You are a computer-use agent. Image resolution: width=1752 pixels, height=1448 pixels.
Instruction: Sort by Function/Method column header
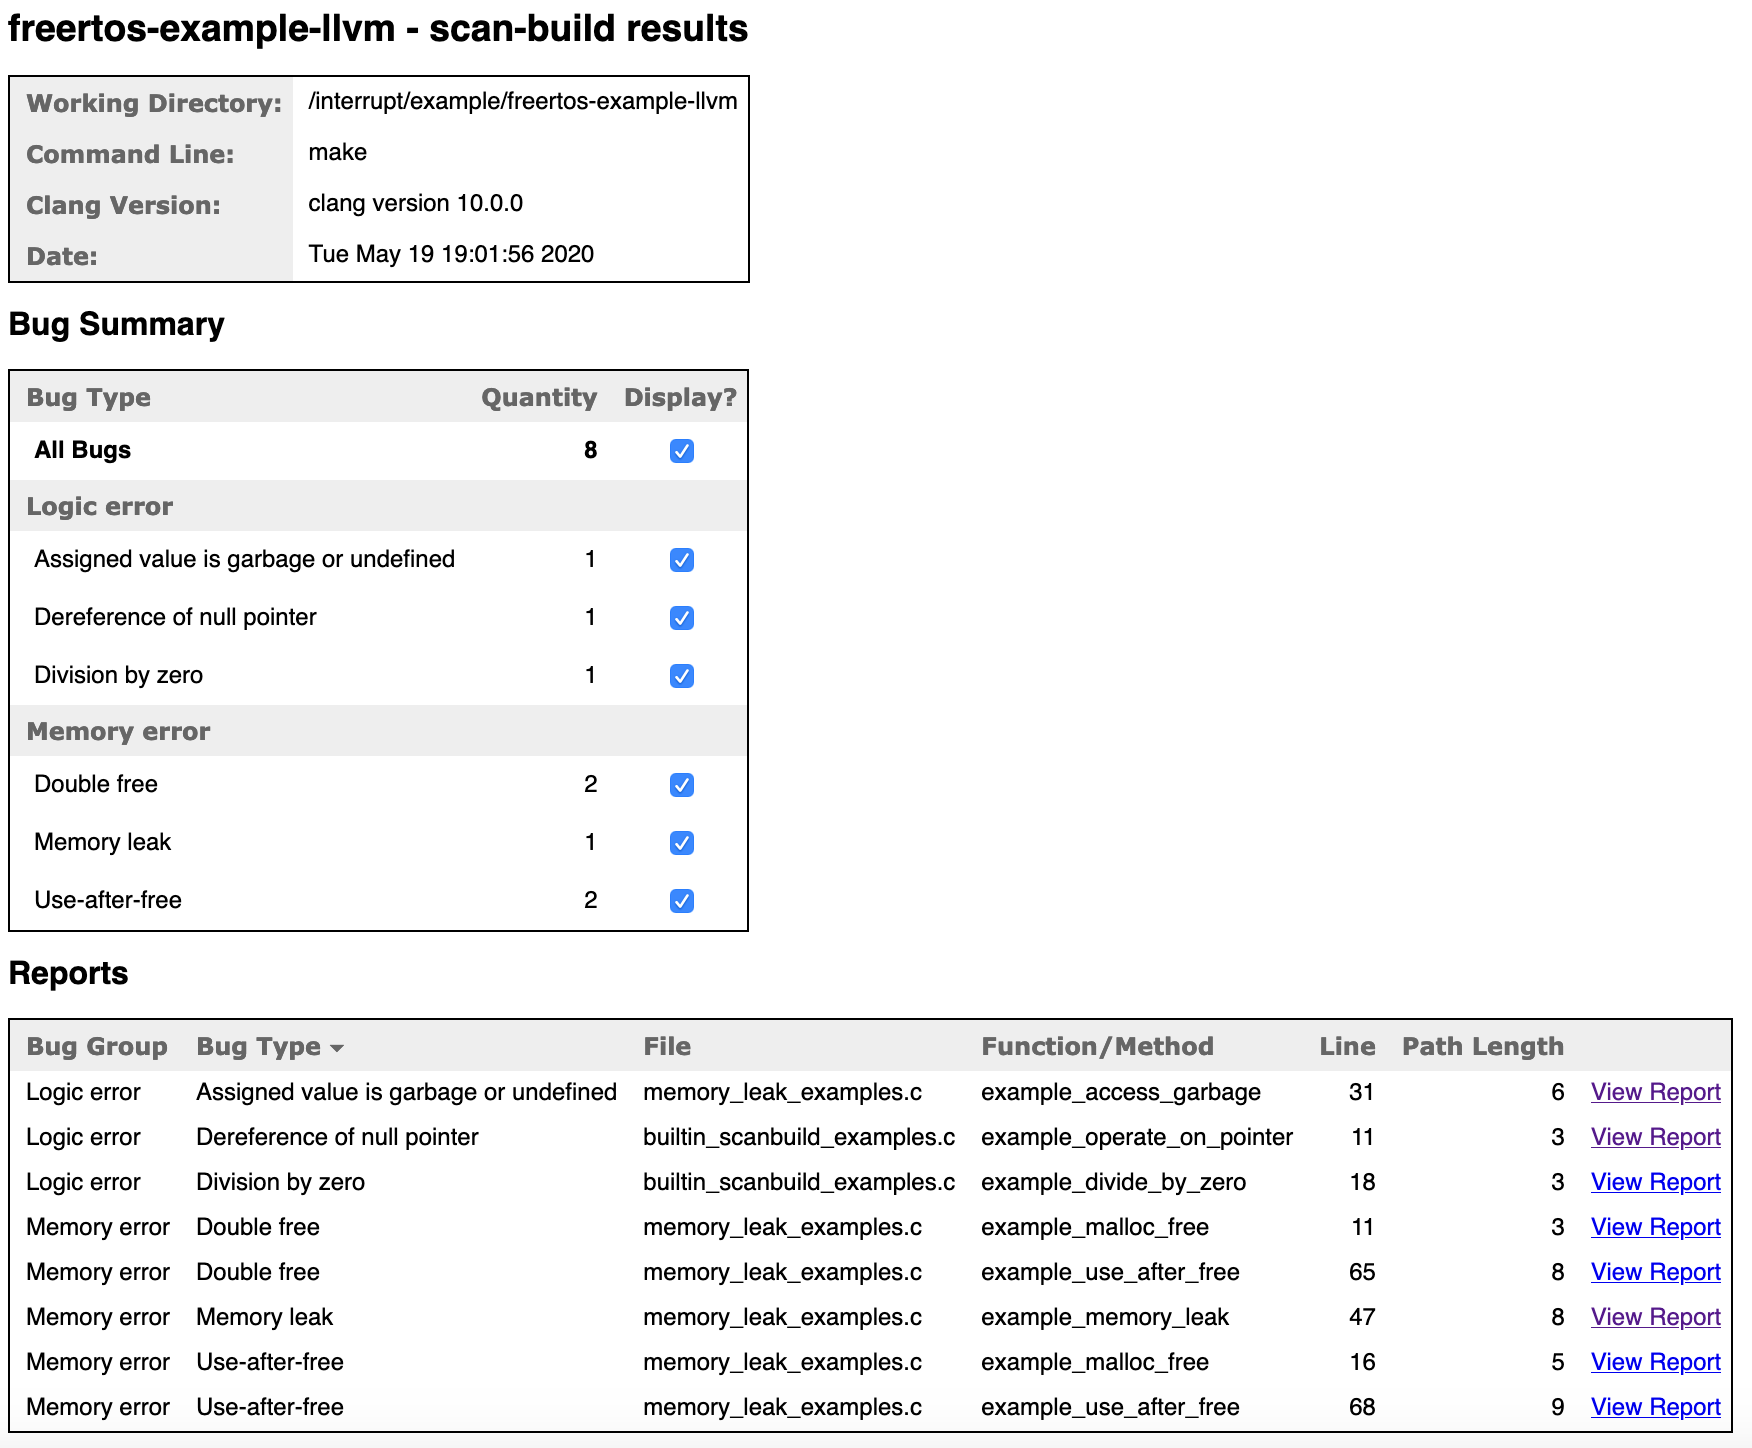(1097, 1046)
